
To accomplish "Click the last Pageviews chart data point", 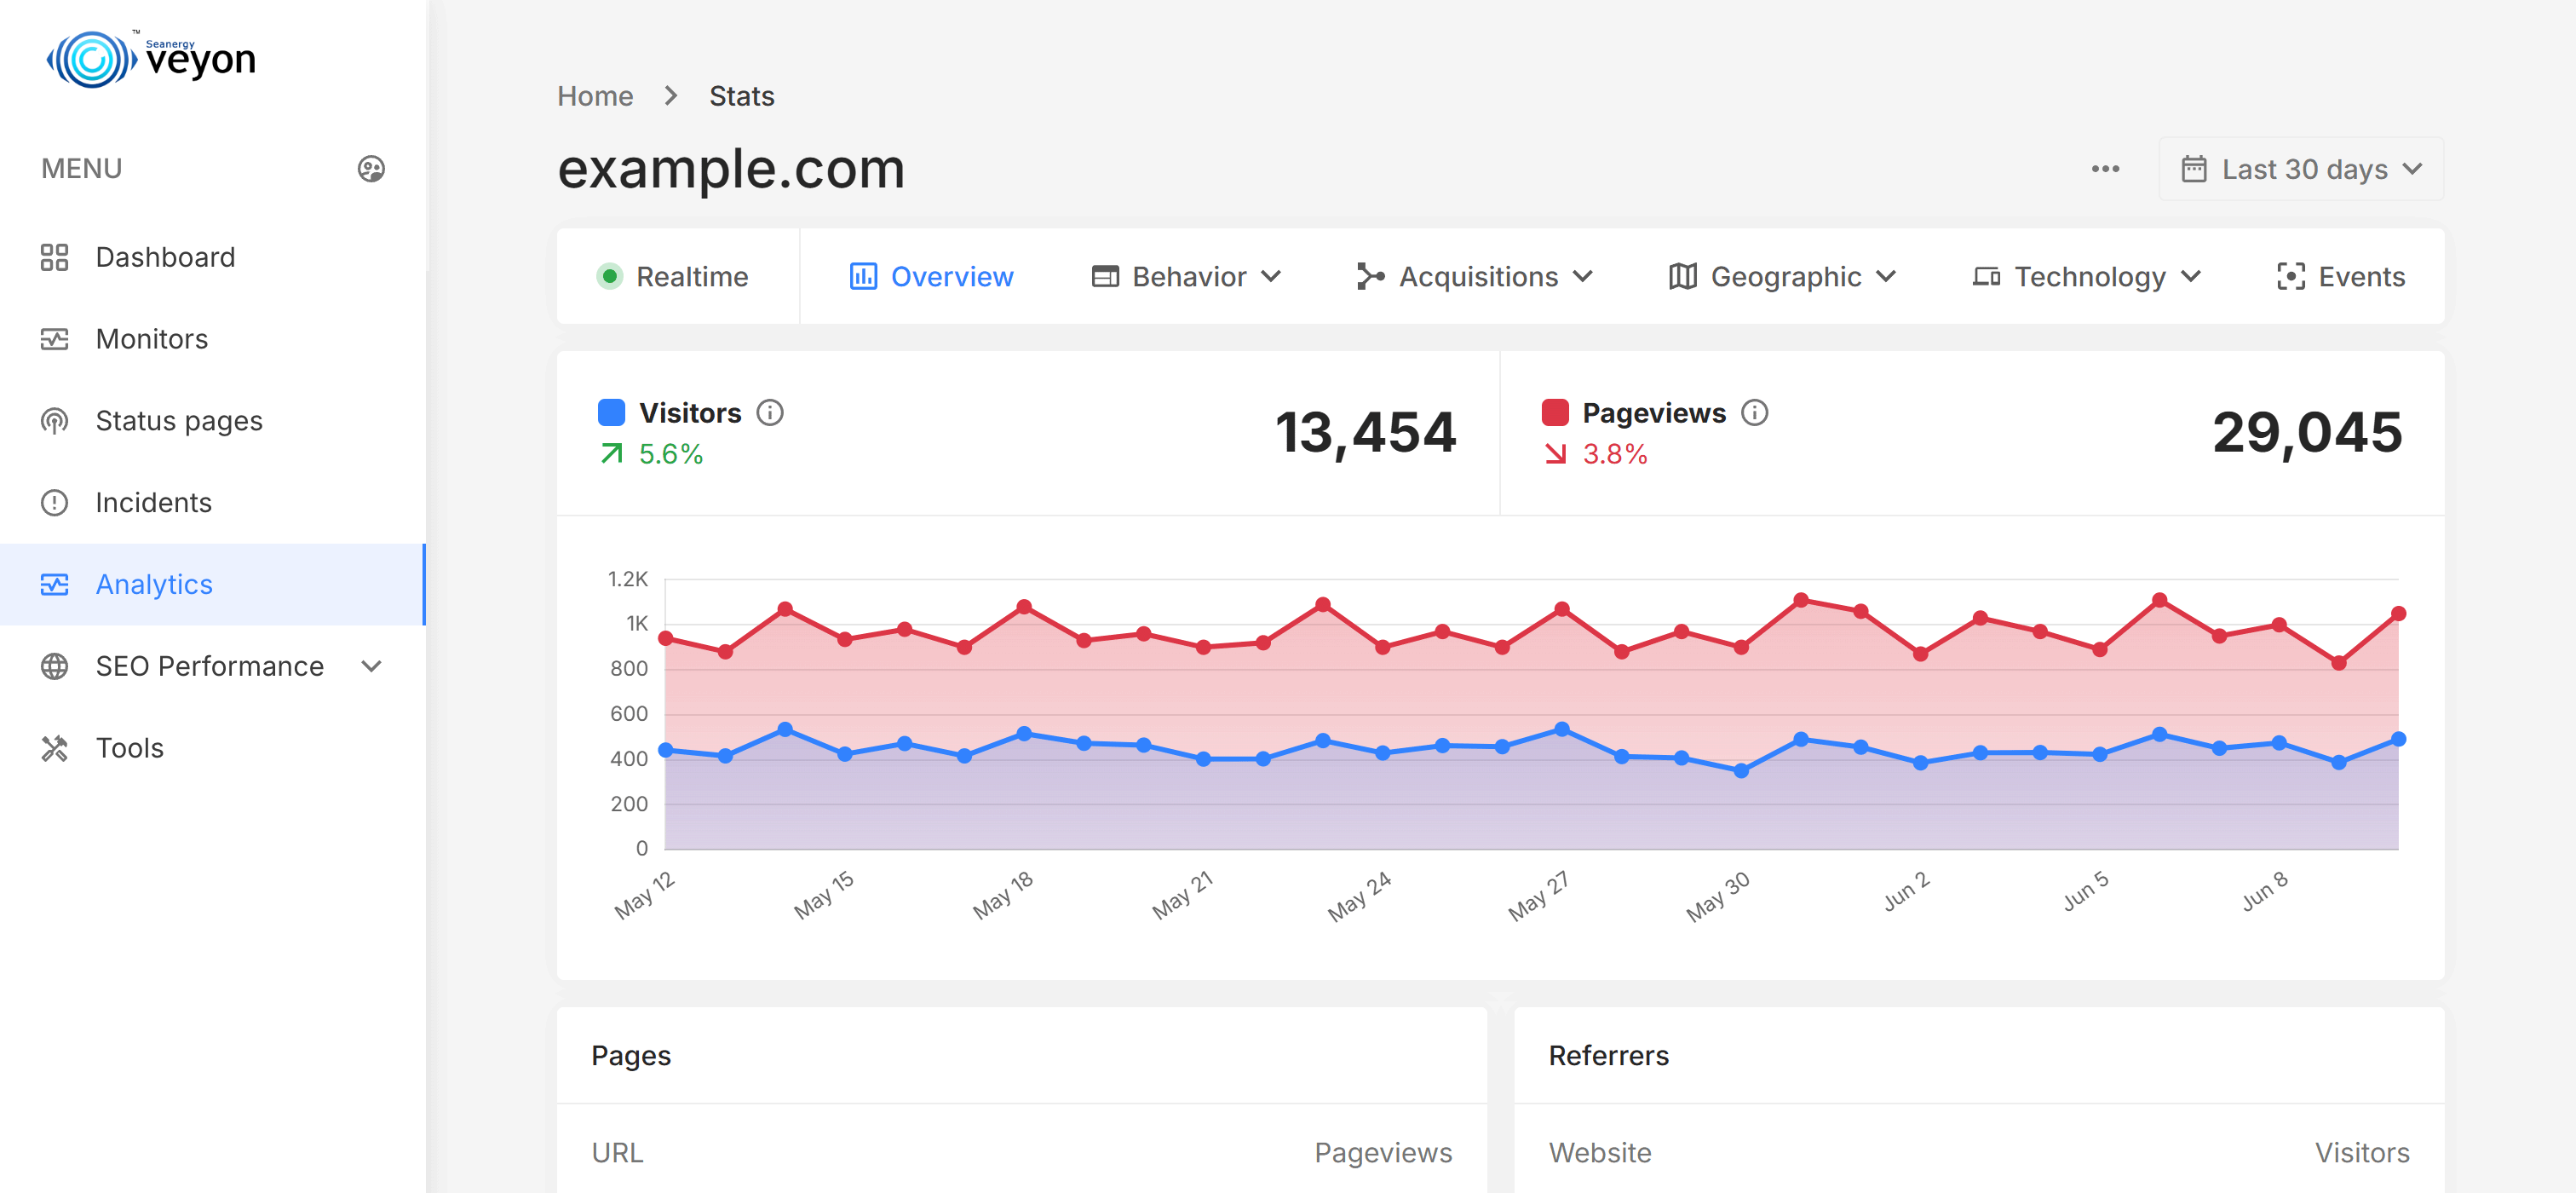I will 2397,614.
